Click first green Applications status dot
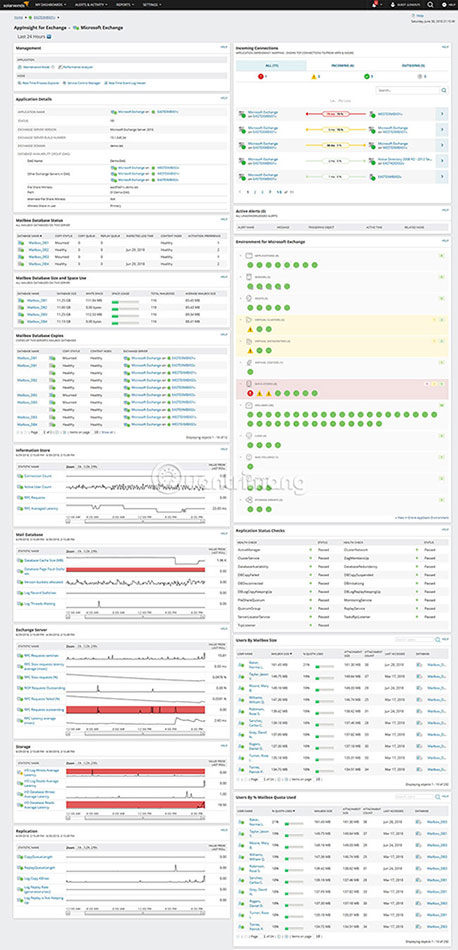This screenshot has height=950, width=458. (249, 265)
